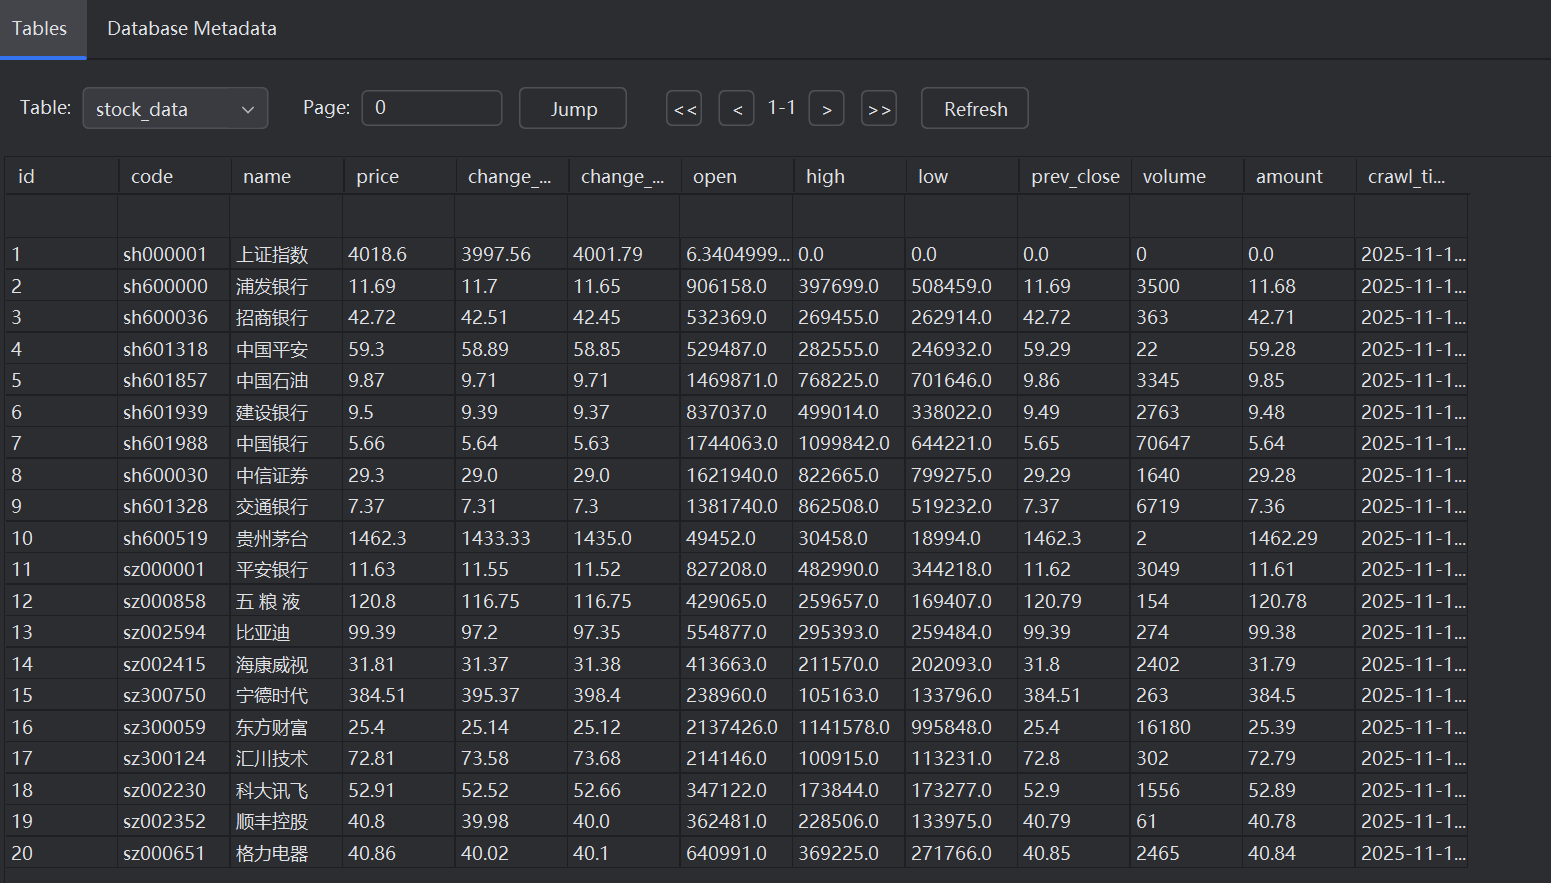The image size is (1551, 883).
Task: Go to first page with << button
Action: [x=684, y=109]
